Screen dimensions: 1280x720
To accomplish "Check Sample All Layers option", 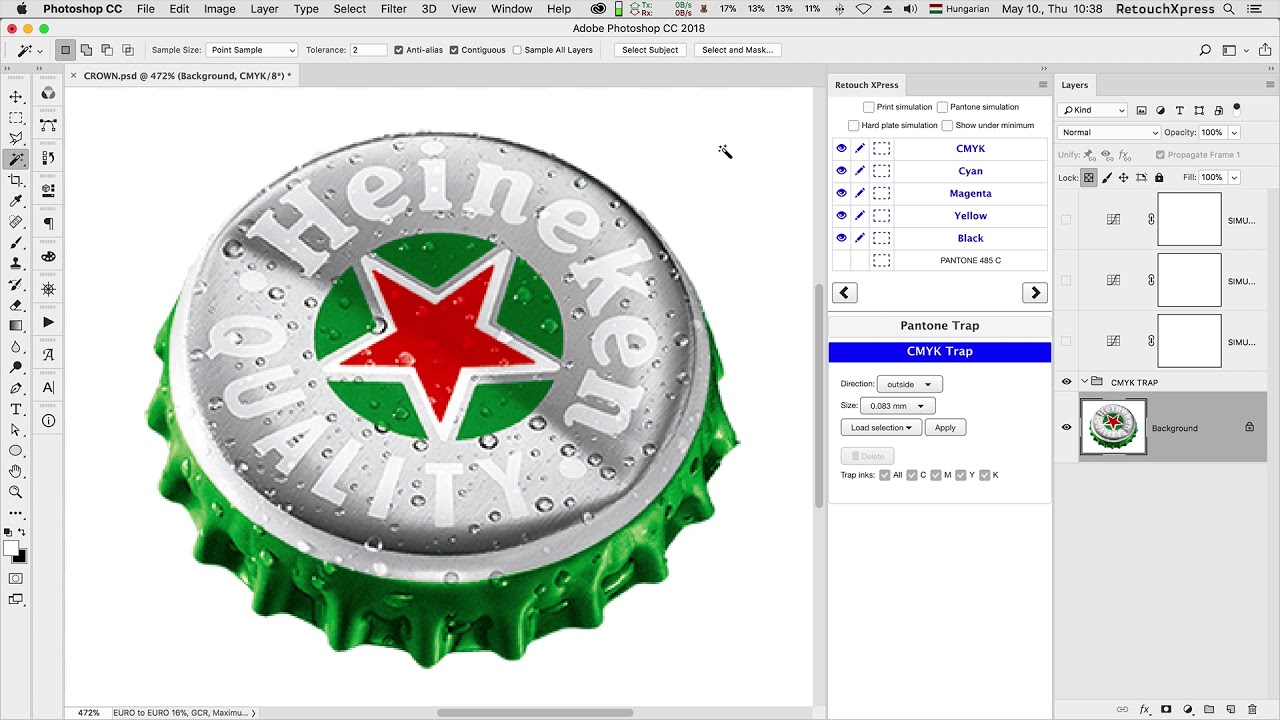I will (x=517, y=50).
